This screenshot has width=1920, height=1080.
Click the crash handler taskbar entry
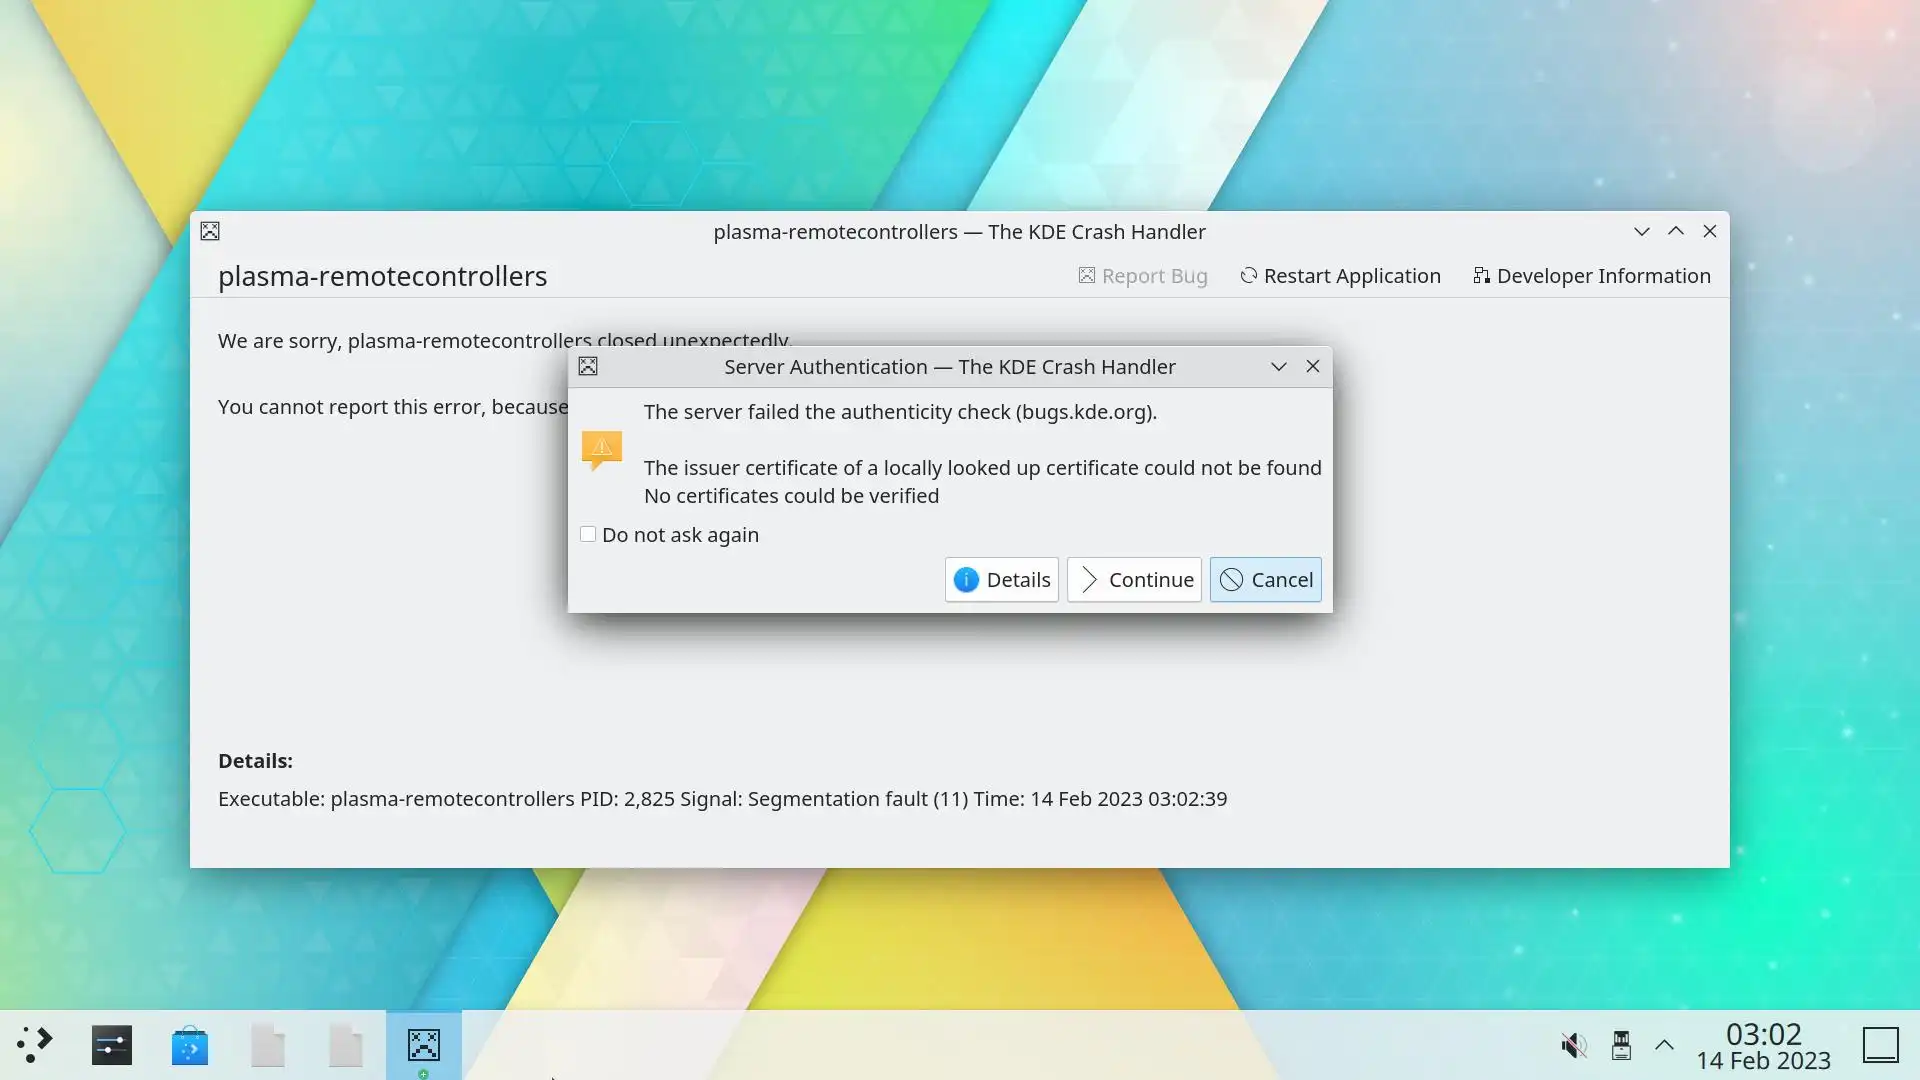(x=424, y=1045)
